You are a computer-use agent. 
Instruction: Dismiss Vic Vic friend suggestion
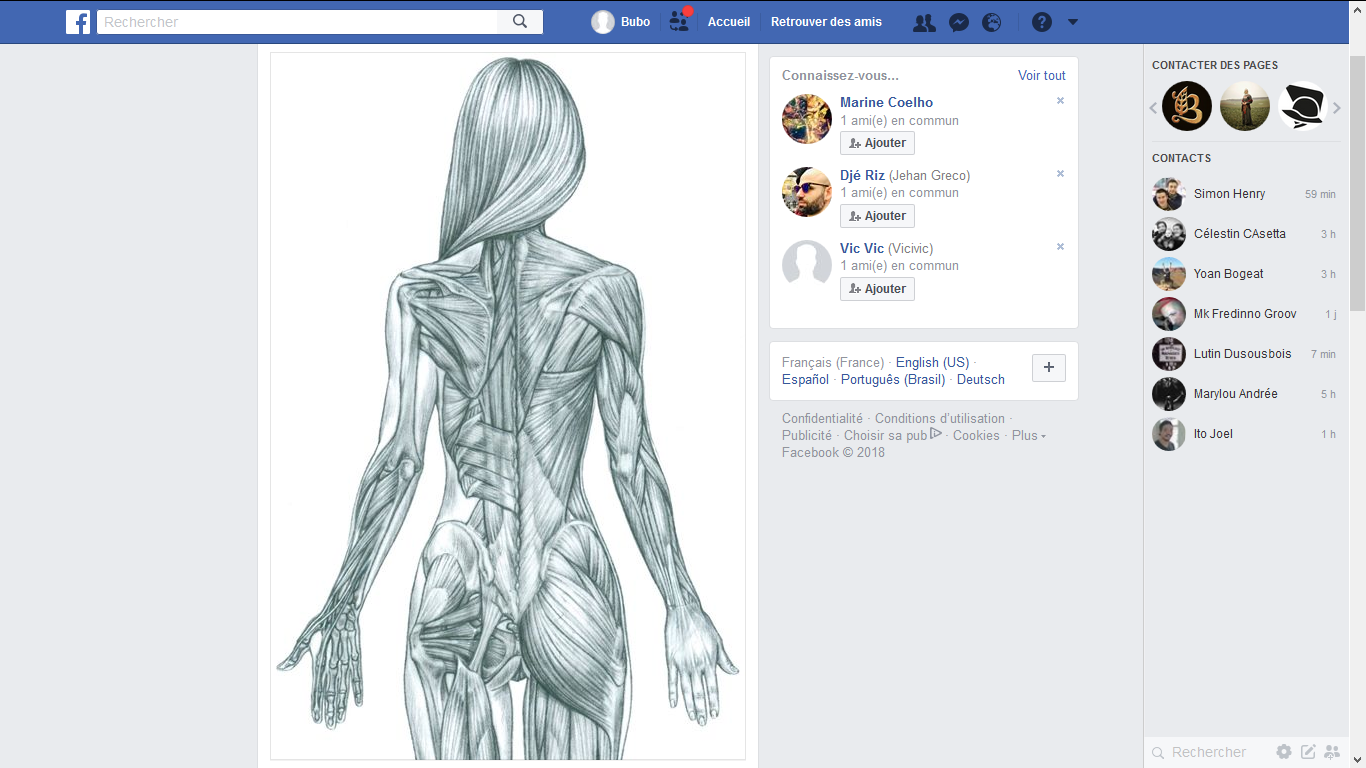click(x=1060, y=247)
